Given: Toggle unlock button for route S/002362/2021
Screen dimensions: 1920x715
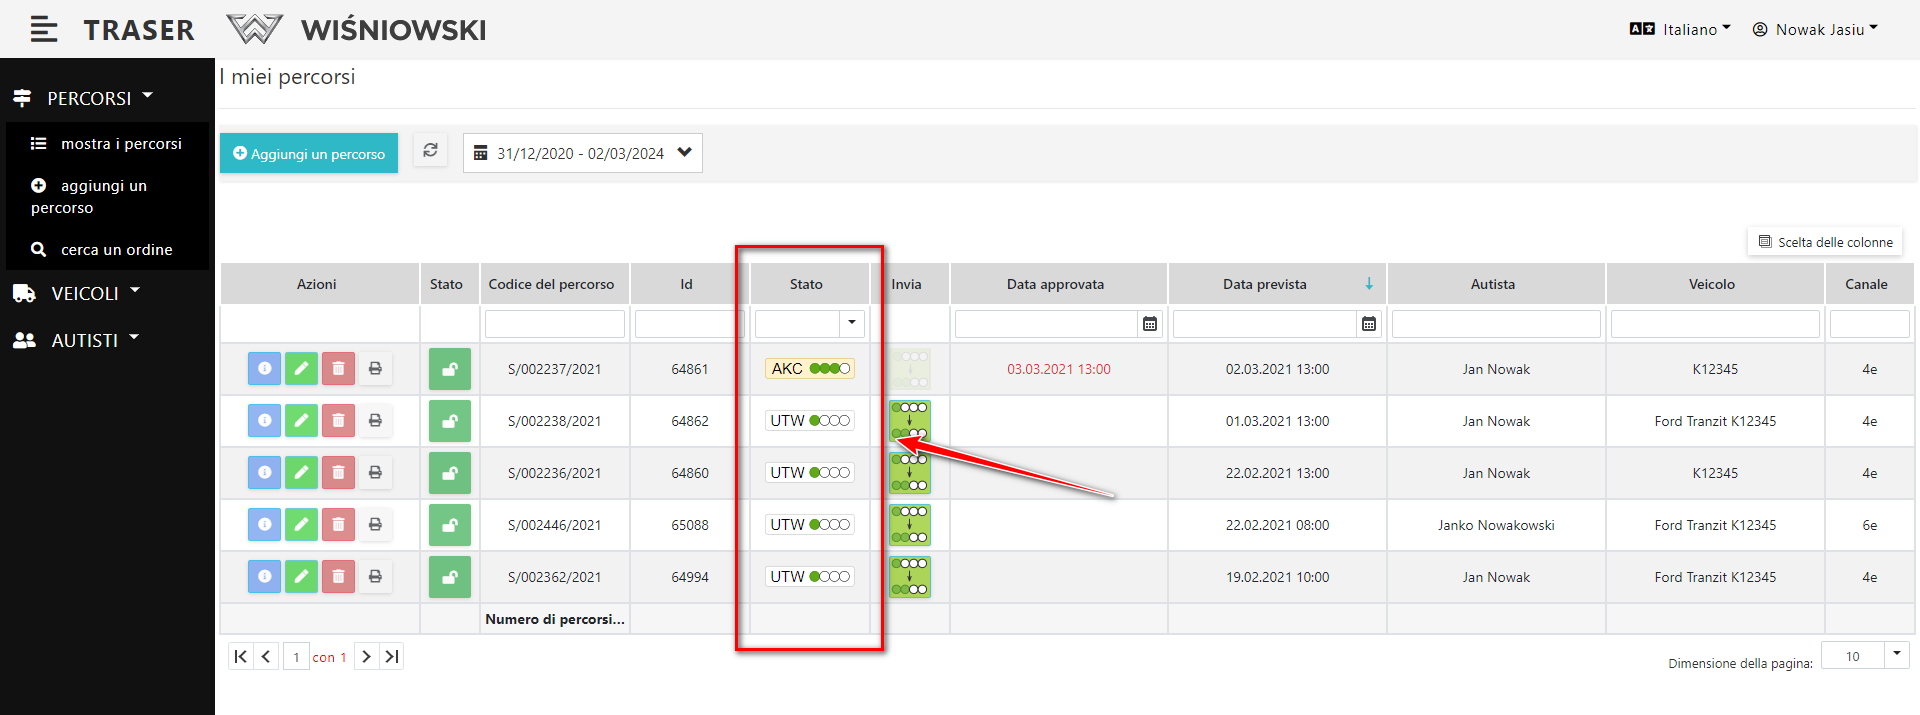Looking at the screenshot, I should point(450,577).
